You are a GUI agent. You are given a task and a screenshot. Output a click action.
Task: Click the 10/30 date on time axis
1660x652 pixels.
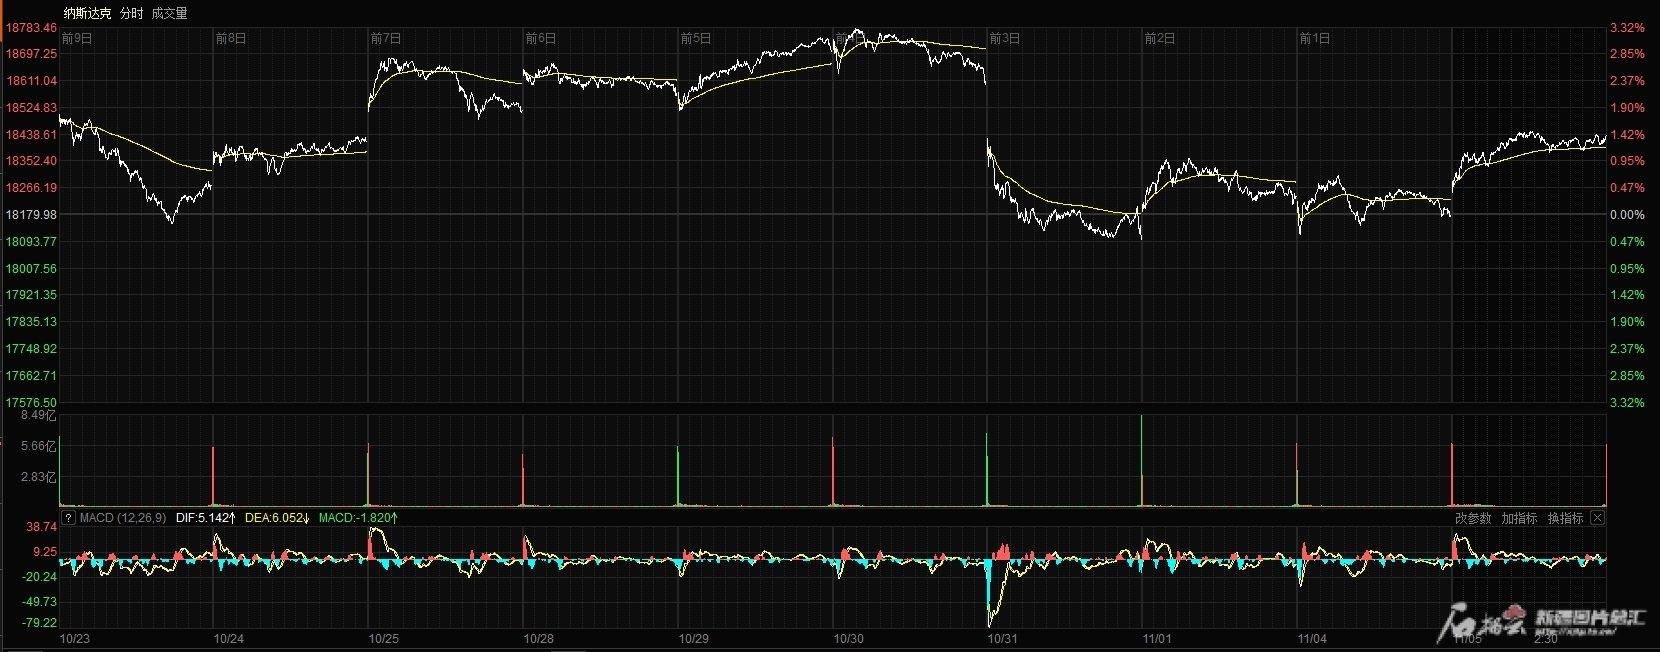(849, 639)
